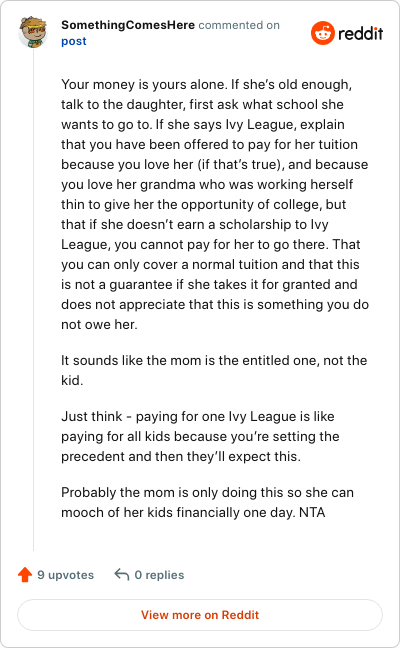The width and height of the screenshot is (400, 648).
Task: Click the "precedent and then they'll expect" line
Action: tap(181, 456)
